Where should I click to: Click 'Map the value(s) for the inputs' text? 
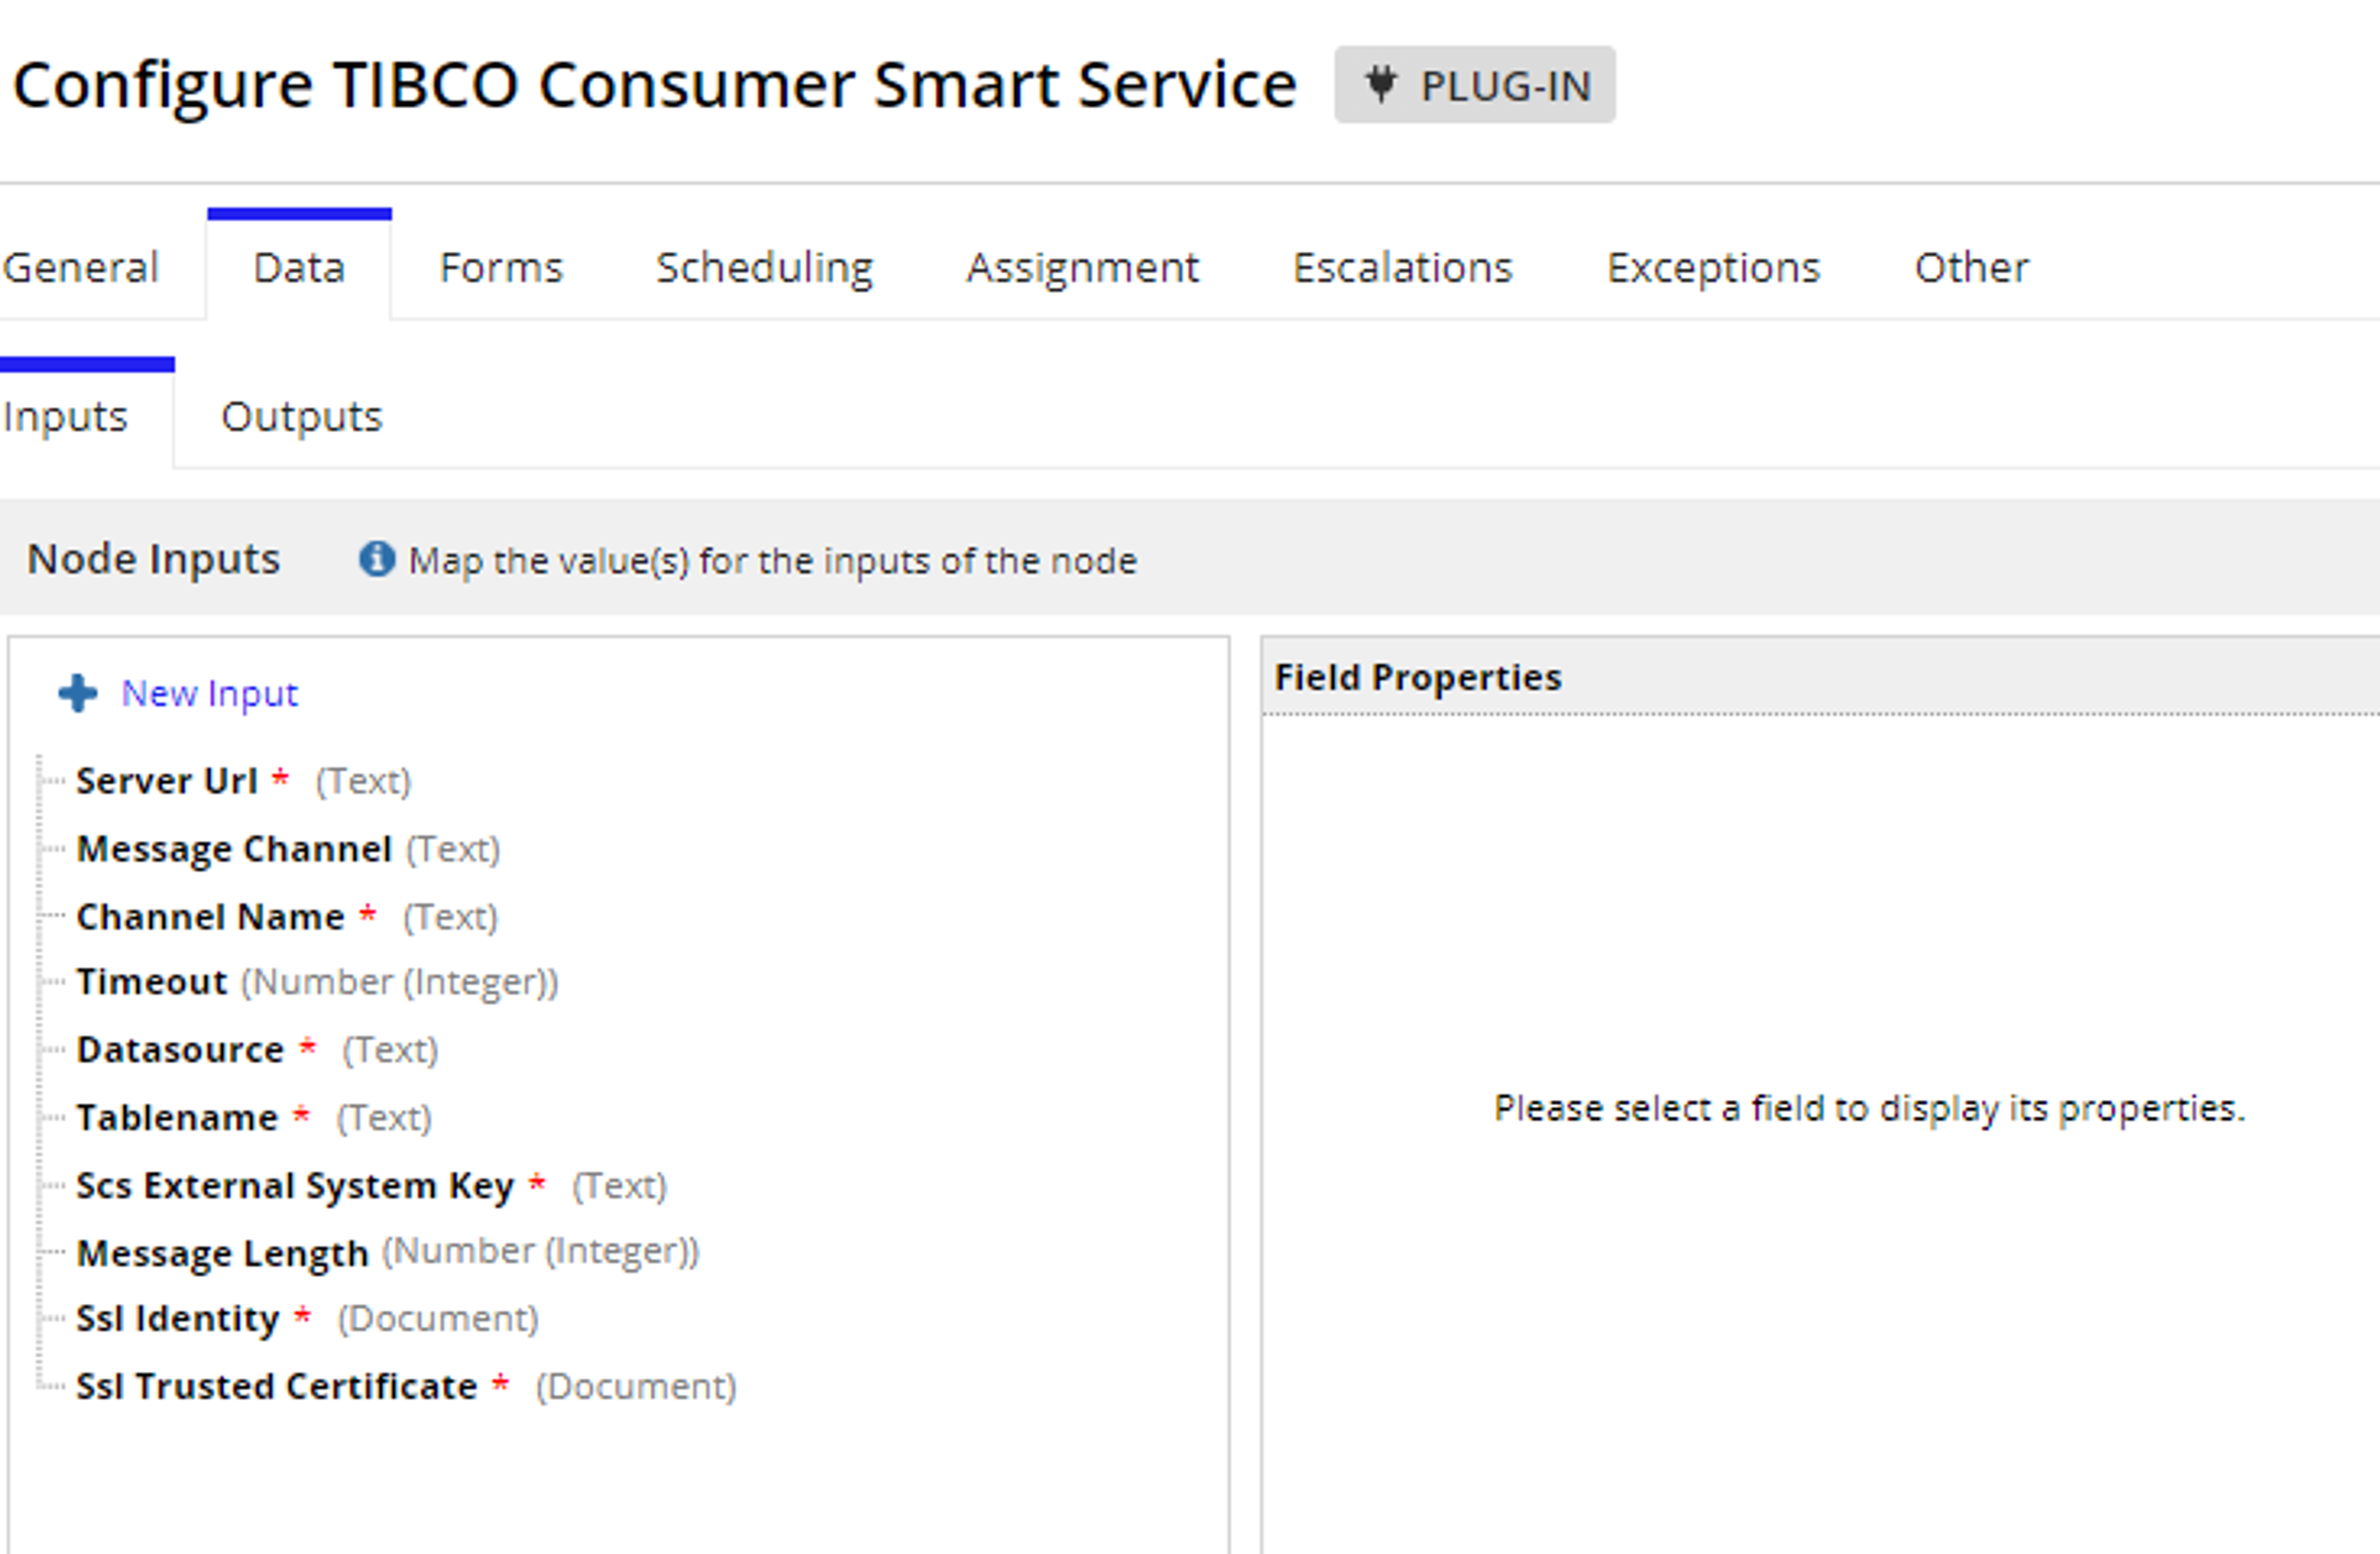click(x=772, y=561)
